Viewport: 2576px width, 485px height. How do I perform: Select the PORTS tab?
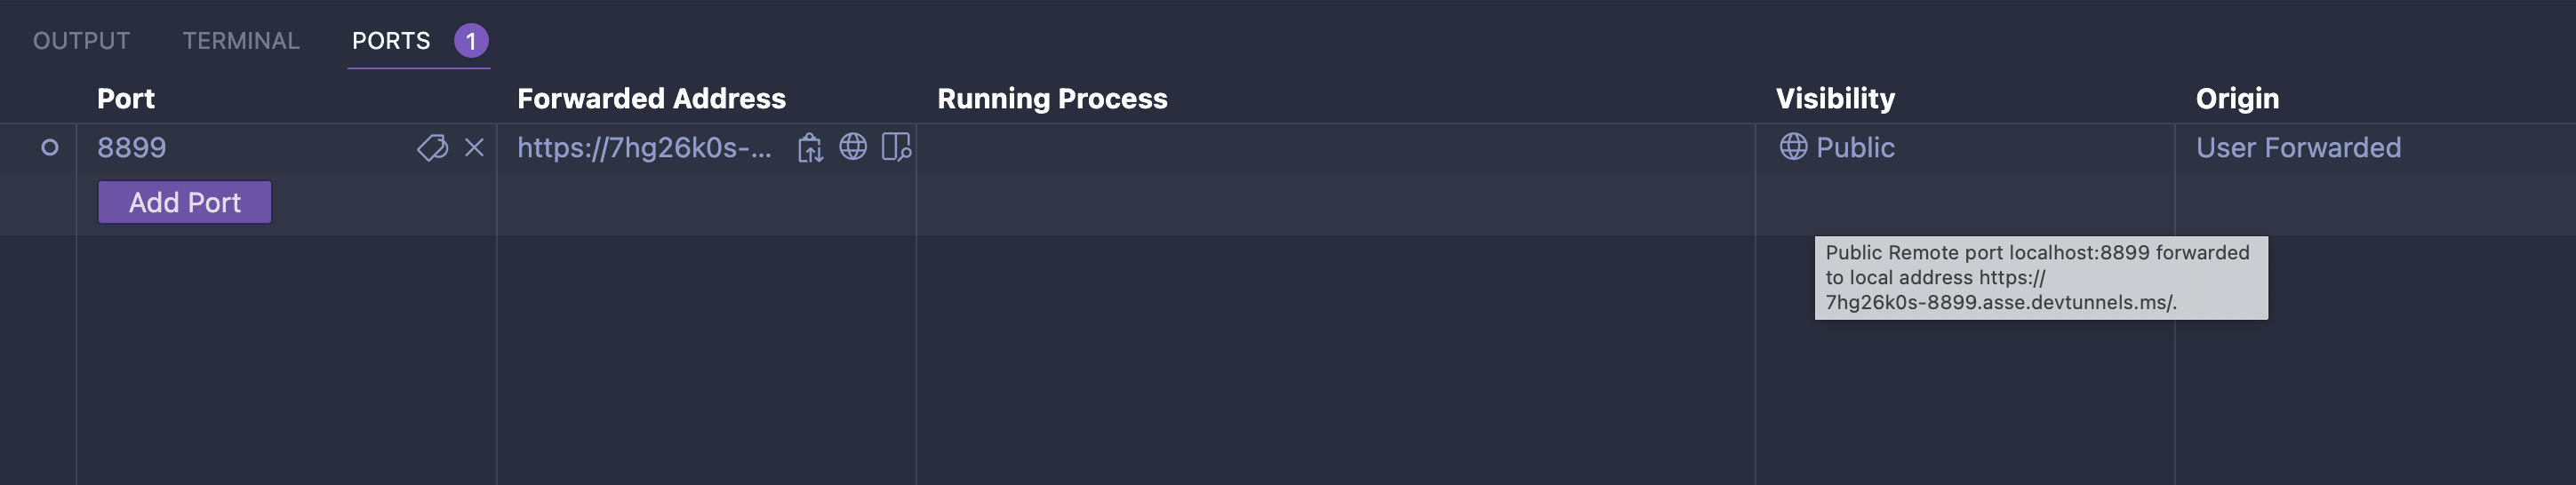coord(391,41)
